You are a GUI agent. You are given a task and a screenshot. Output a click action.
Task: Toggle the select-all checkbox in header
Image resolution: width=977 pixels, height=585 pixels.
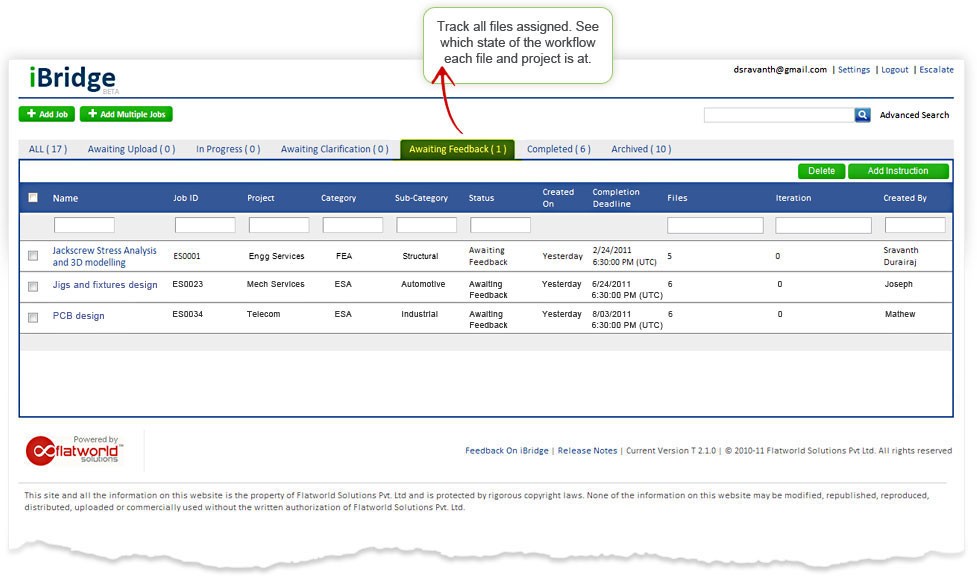click(x=33, y=198)
